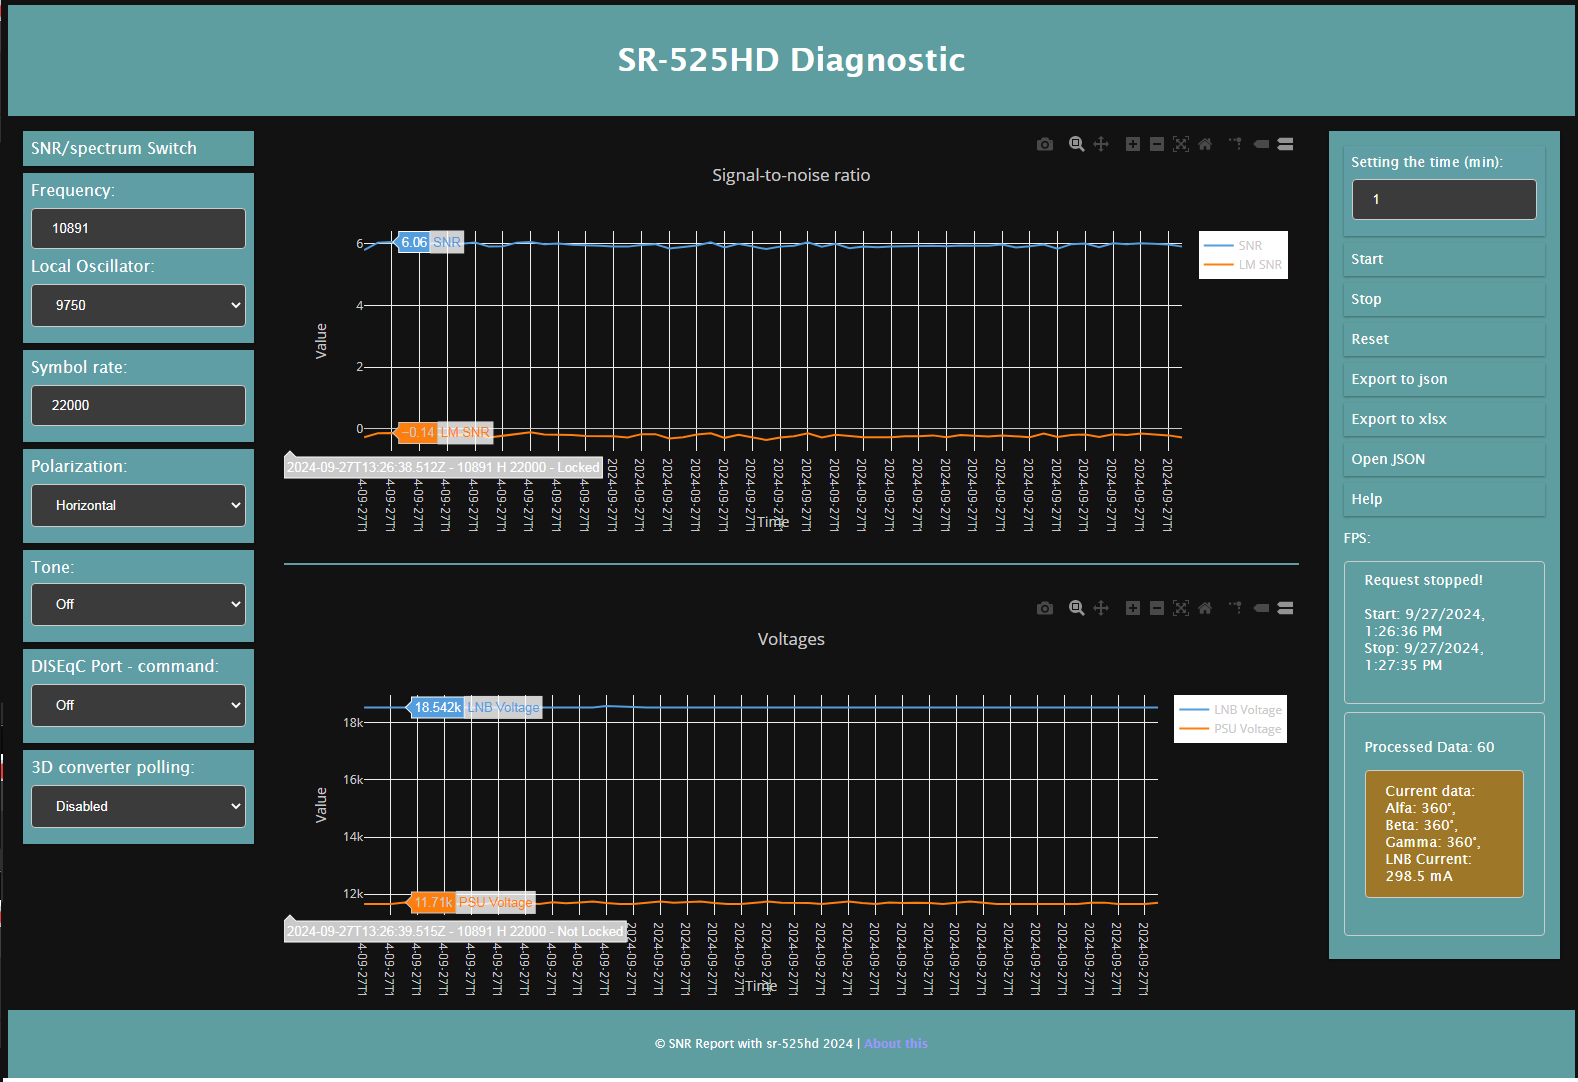Toggle spike lines on Signal-to-noise chart

[x=1236, y=144]
